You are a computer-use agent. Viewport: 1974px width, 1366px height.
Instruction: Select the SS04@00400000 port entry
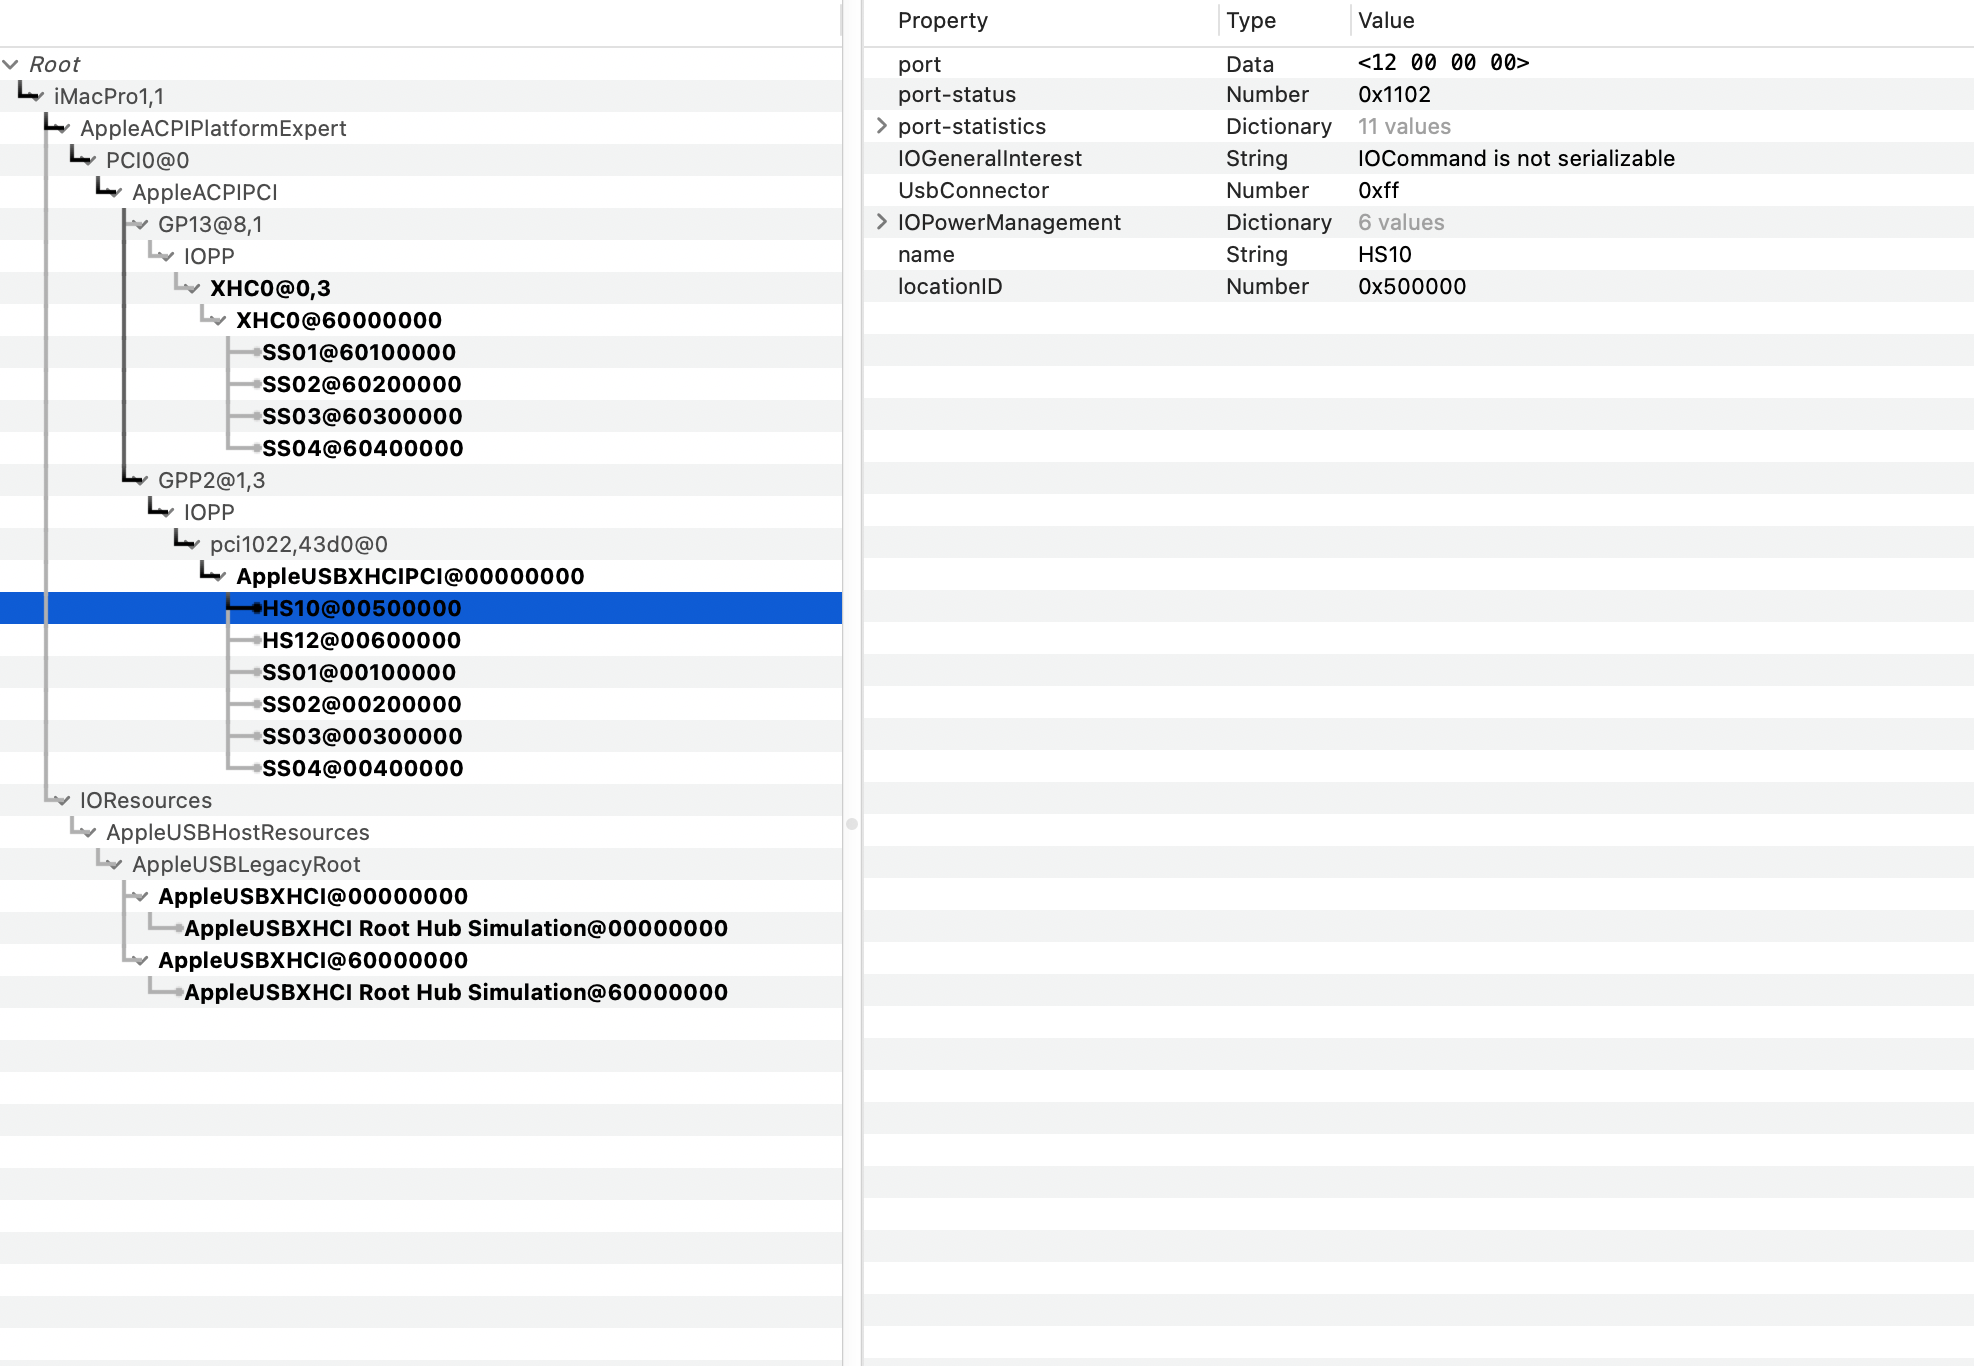tap(362, 768)
